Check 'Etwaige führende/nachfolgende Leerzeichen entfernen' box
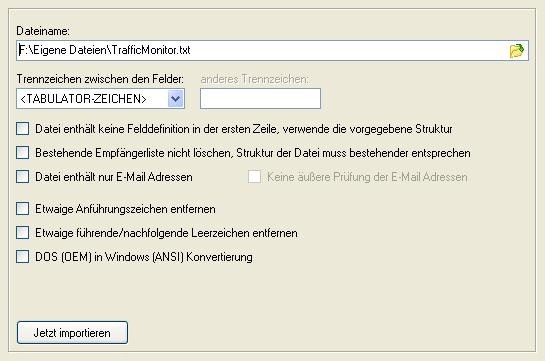Image resolution: width=545 pixels, height=361 pixels. pyautogui.click(x=23, y=233)
